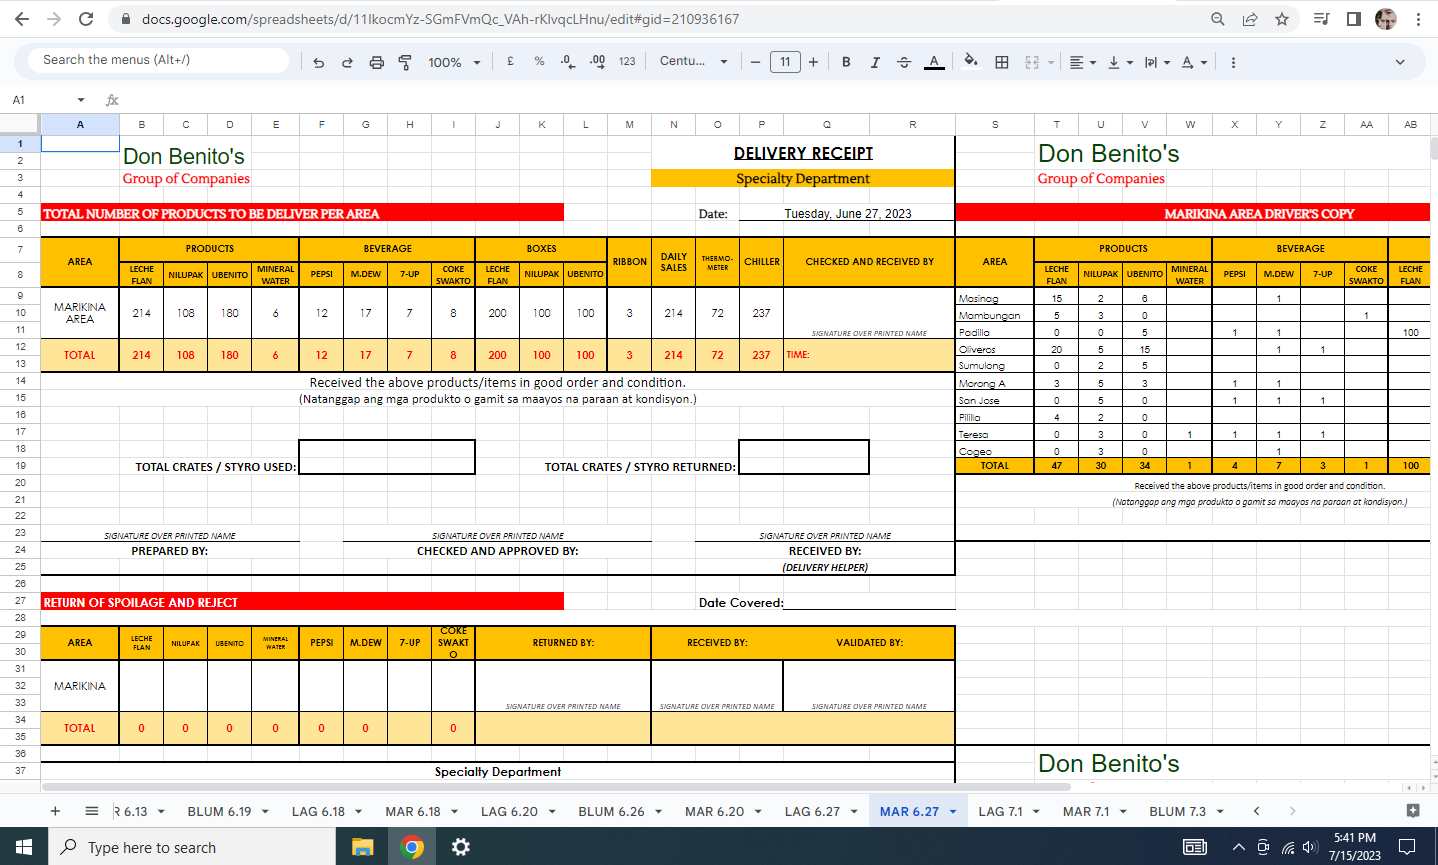Toggle strikethrough formatting
This screenshot has width=1438, height=865.
(x=904, y=62)
